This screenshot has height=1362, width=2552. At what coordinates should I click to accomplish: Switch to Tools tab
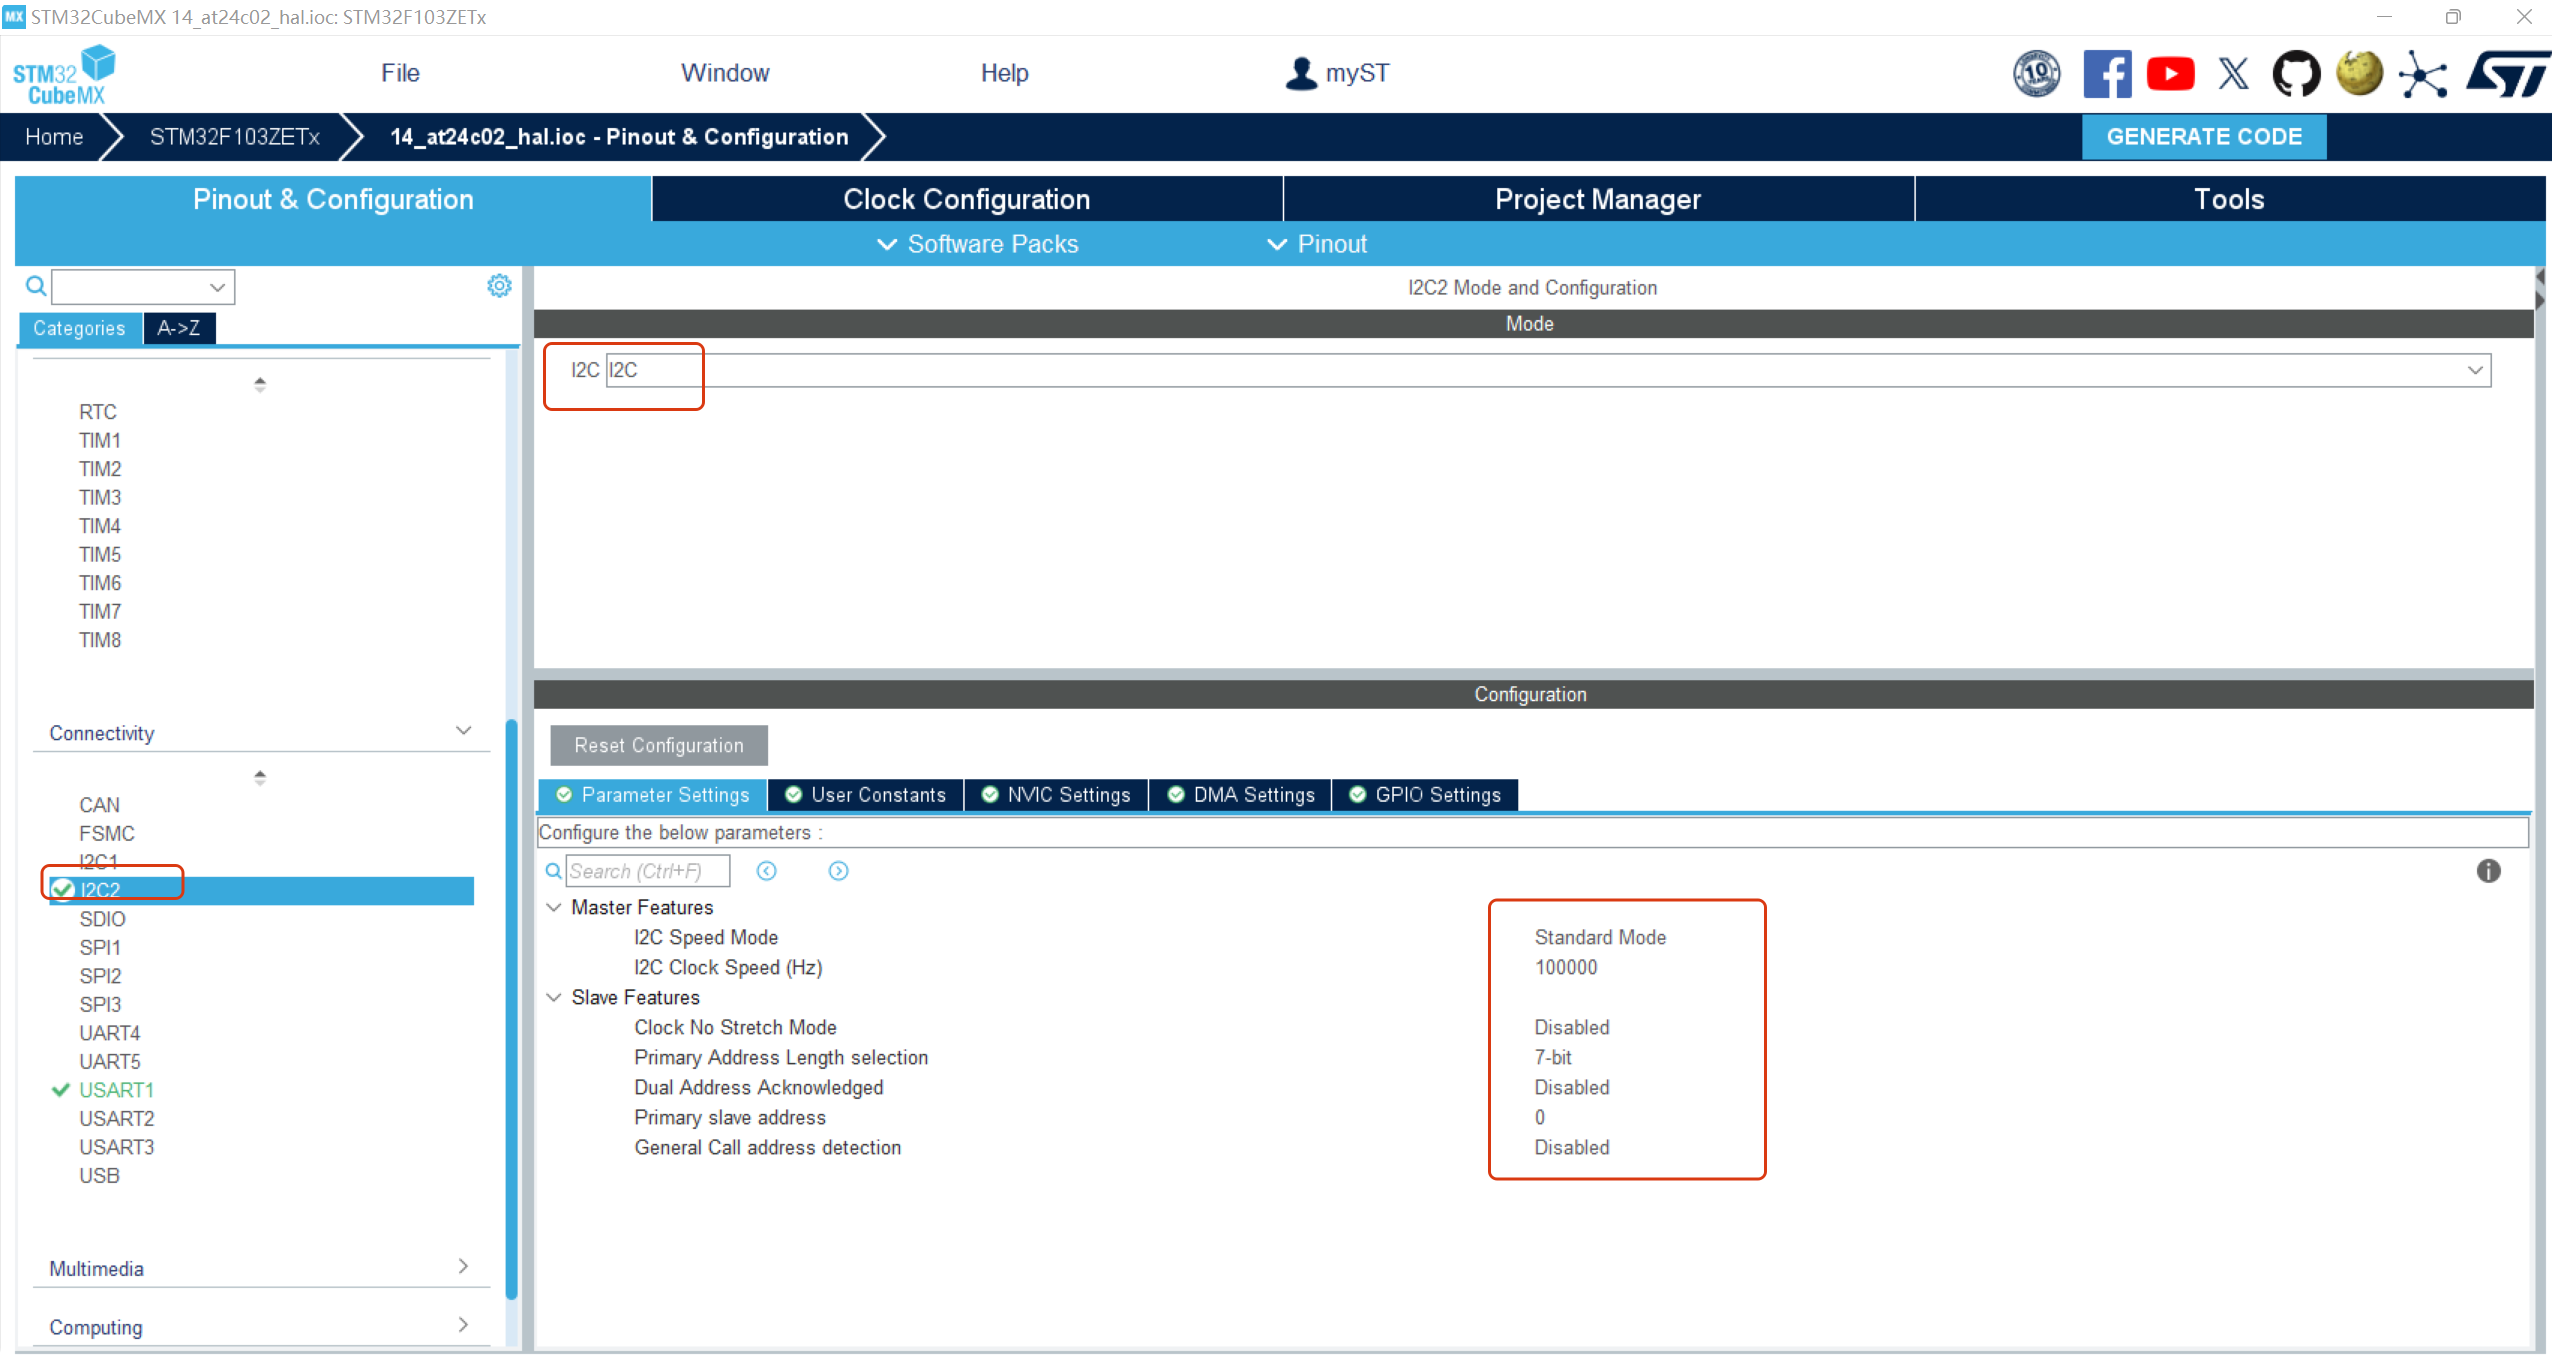[x=2229, y=199]
